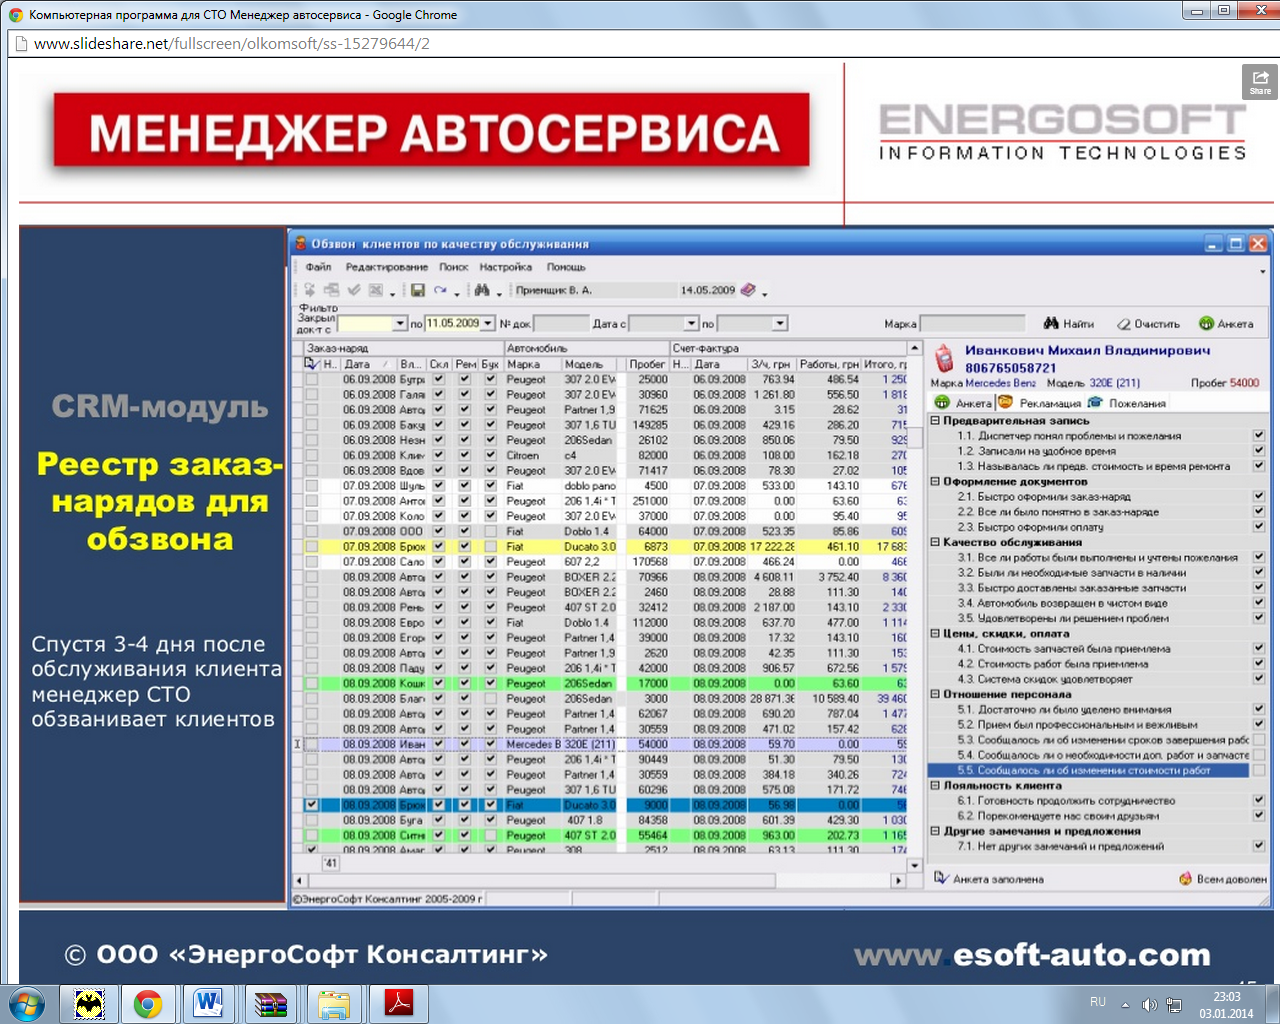The width and height of the screenshot is (1280, 1024).
Task: Open the 'Настройка' menu
Action: [505, 267]
